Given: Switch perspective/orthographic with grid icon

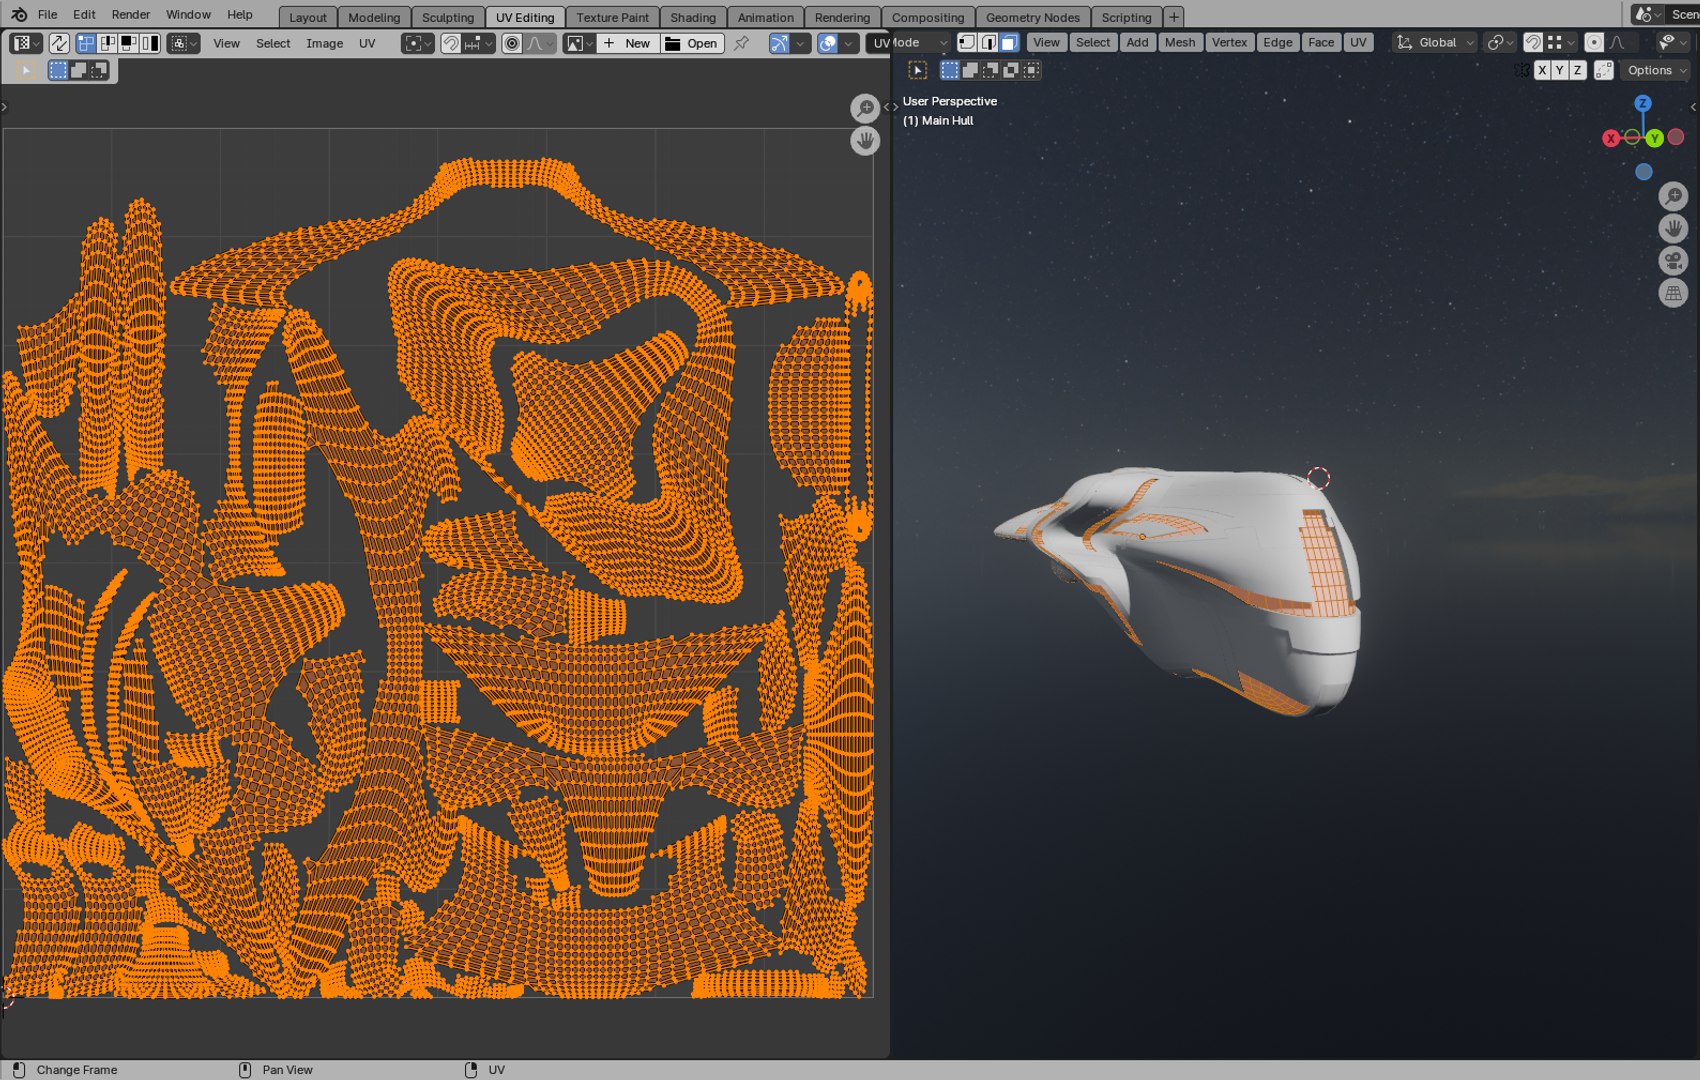Looking at the screenshot, I should tap(1673, 293).
